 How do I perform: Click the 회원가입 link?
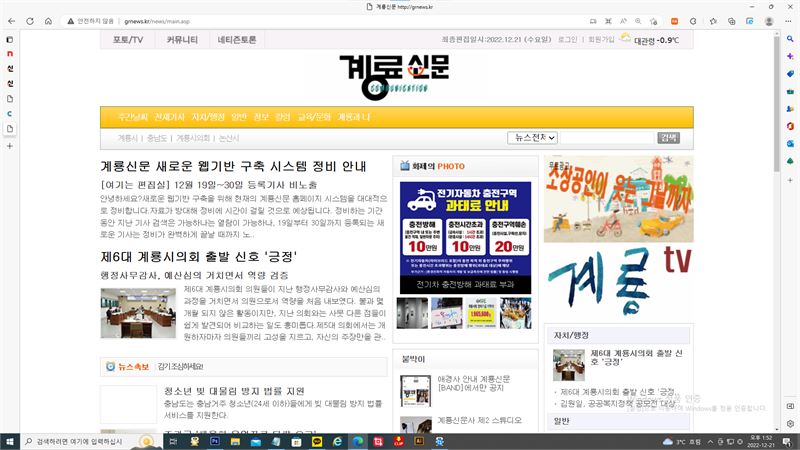[x=601, y=39]
